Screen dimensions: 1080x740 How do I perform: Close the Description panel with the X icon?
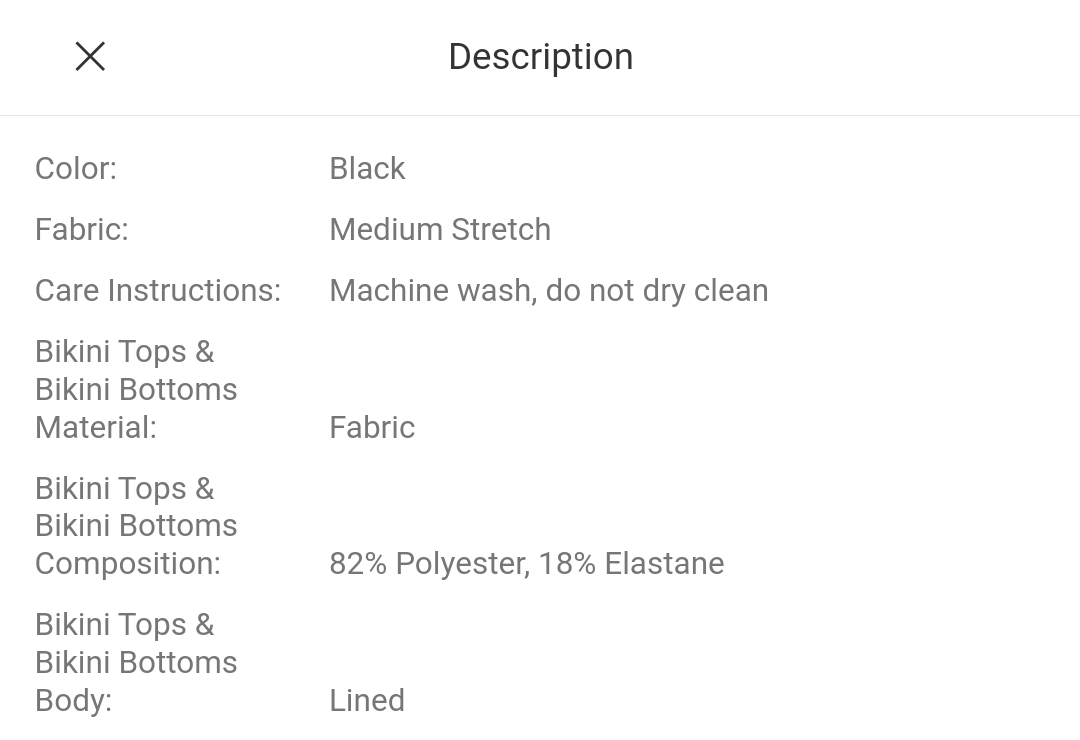coord(90,56)
